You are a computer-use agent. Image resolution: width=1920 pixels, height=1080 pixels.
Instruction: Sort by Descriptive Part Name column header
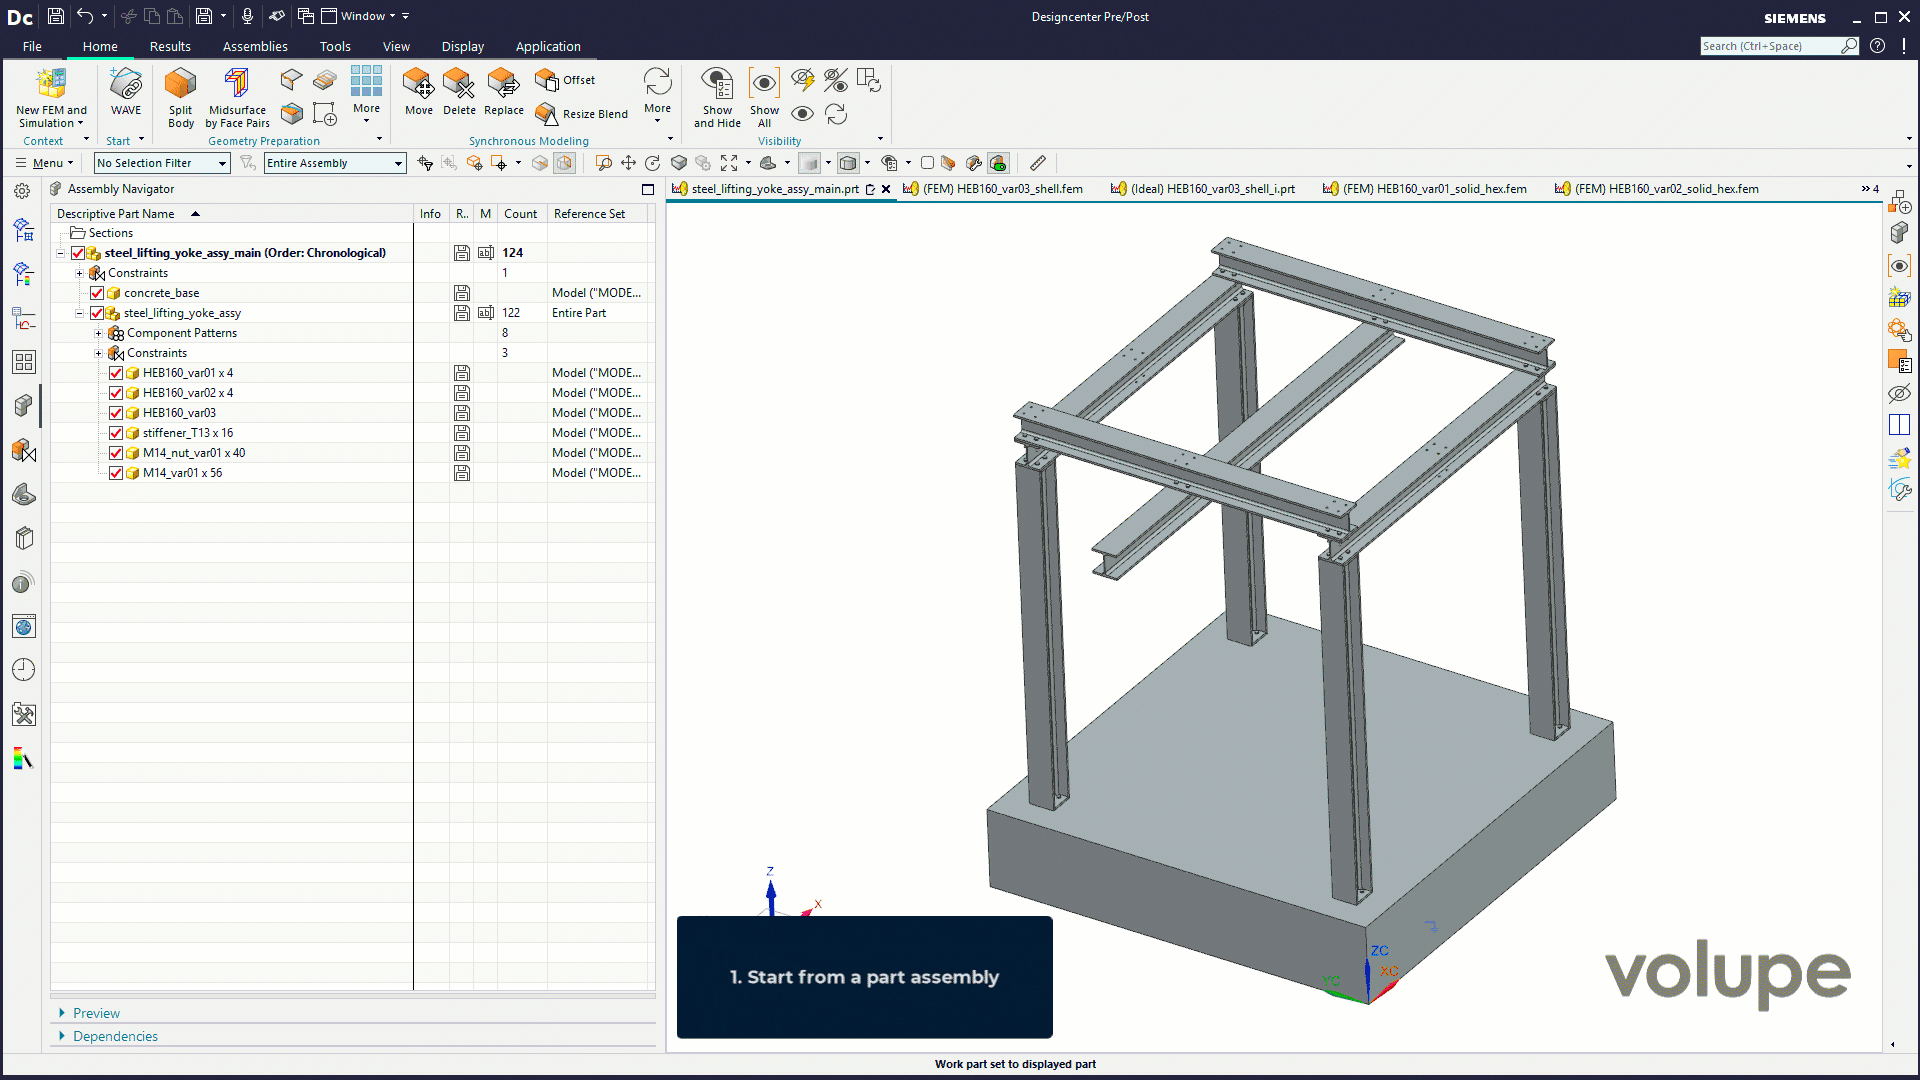(x=116, y=214)
